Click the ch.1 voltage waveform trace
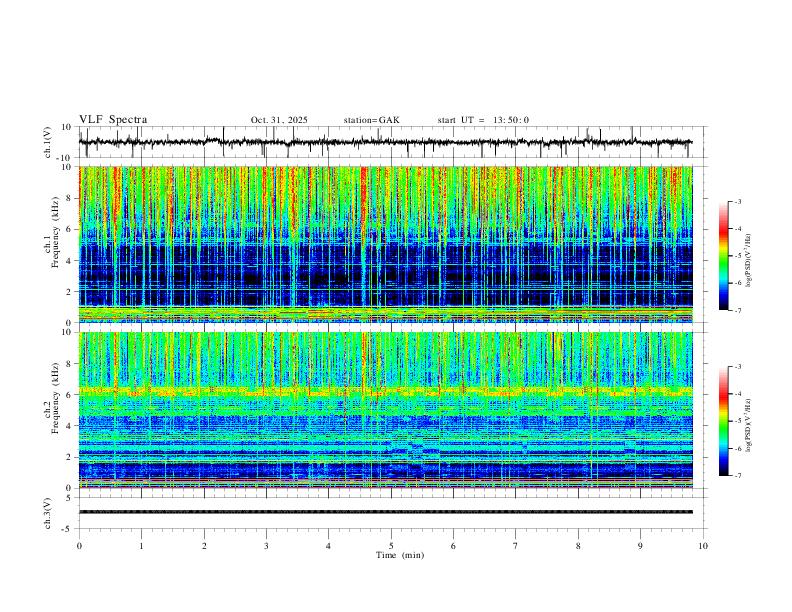 click(x=386, y=142)
